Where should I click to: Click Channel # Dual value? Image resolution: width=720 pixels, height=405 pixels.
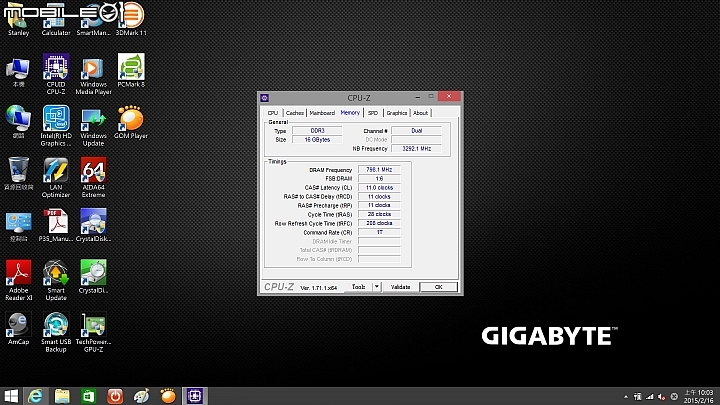point(416,131)
